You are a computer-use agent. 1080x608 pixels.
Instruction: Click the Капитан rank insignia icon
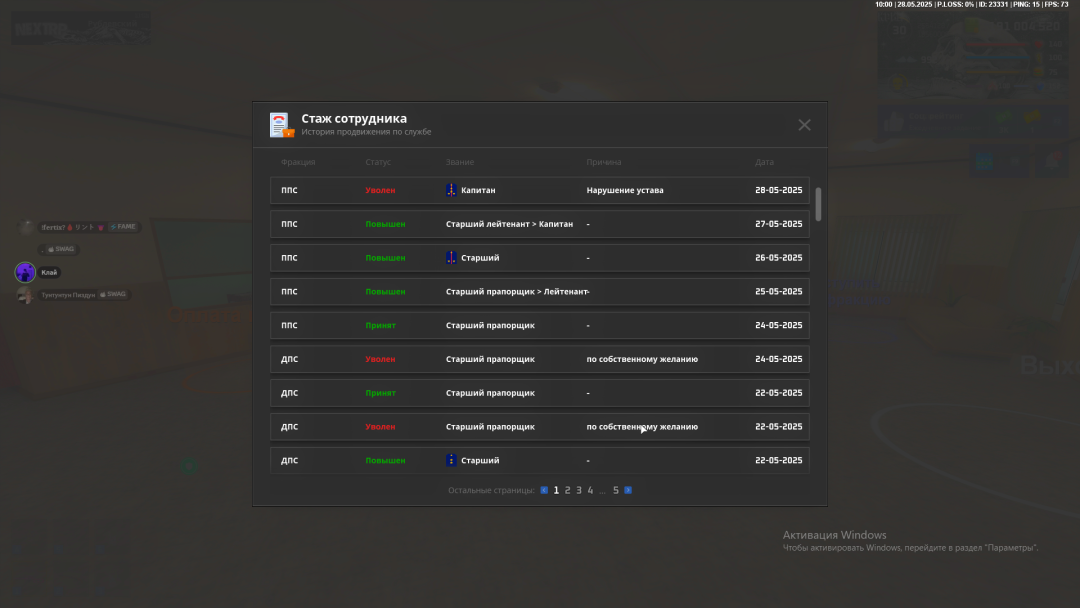(451, 190)
